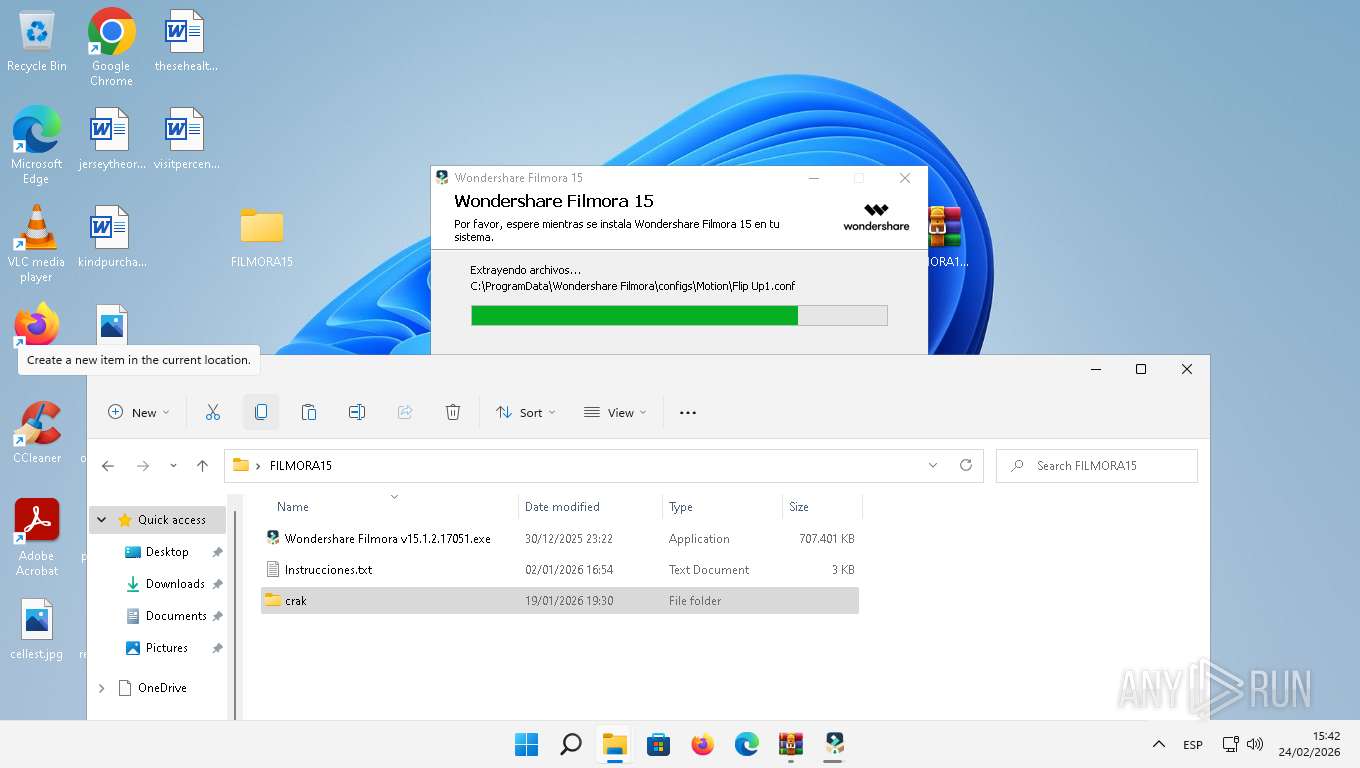
Task: Select the Instrucciones.txt file
Action: 560,570
